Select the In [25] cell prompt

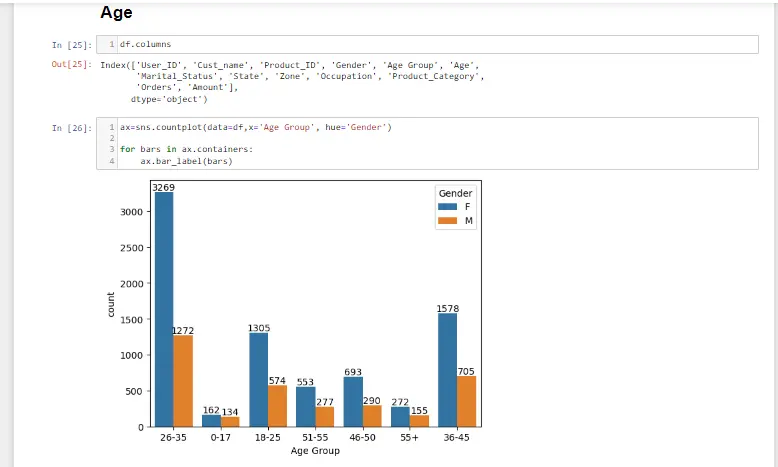pyautogui.click(x=72, y=45)
